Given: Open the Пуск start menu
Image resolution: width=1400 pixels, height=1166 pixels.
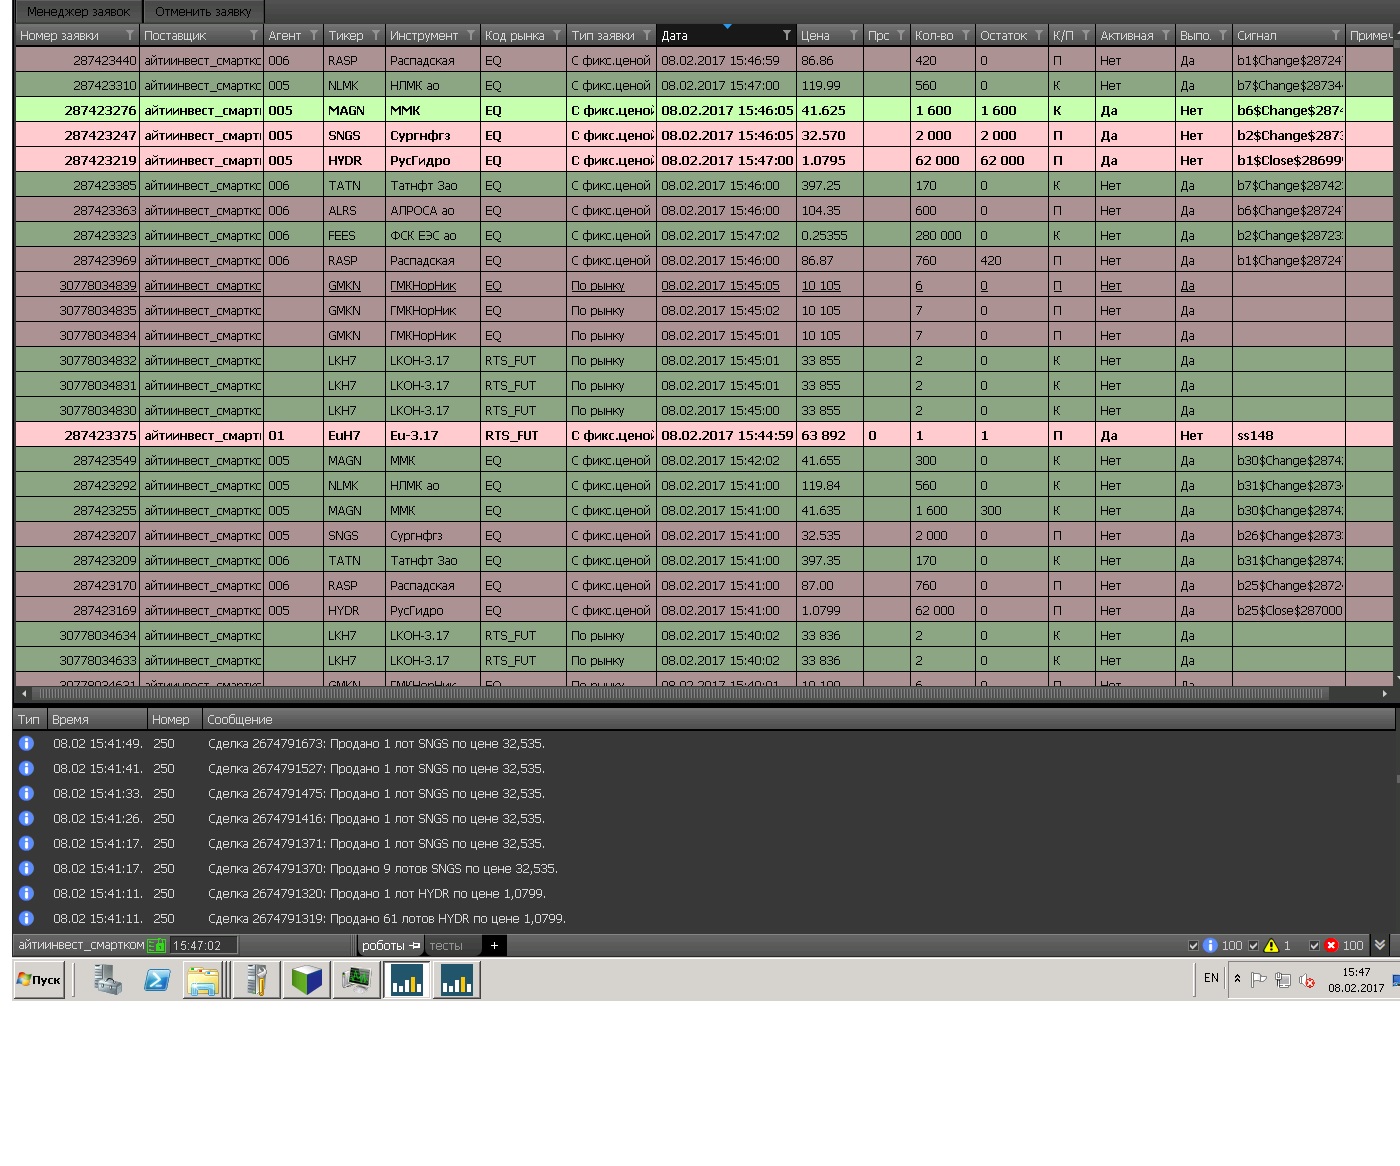Looking at the screenshot, I should 39,980.
